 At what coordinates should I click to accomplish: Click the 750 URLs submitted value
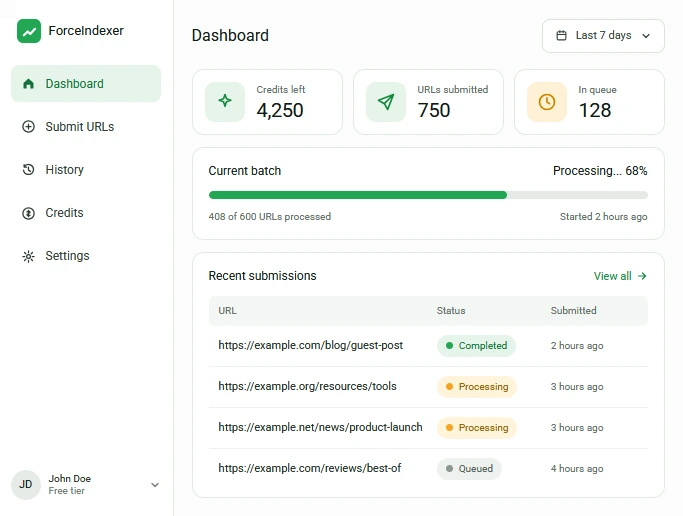coord(433,110)
